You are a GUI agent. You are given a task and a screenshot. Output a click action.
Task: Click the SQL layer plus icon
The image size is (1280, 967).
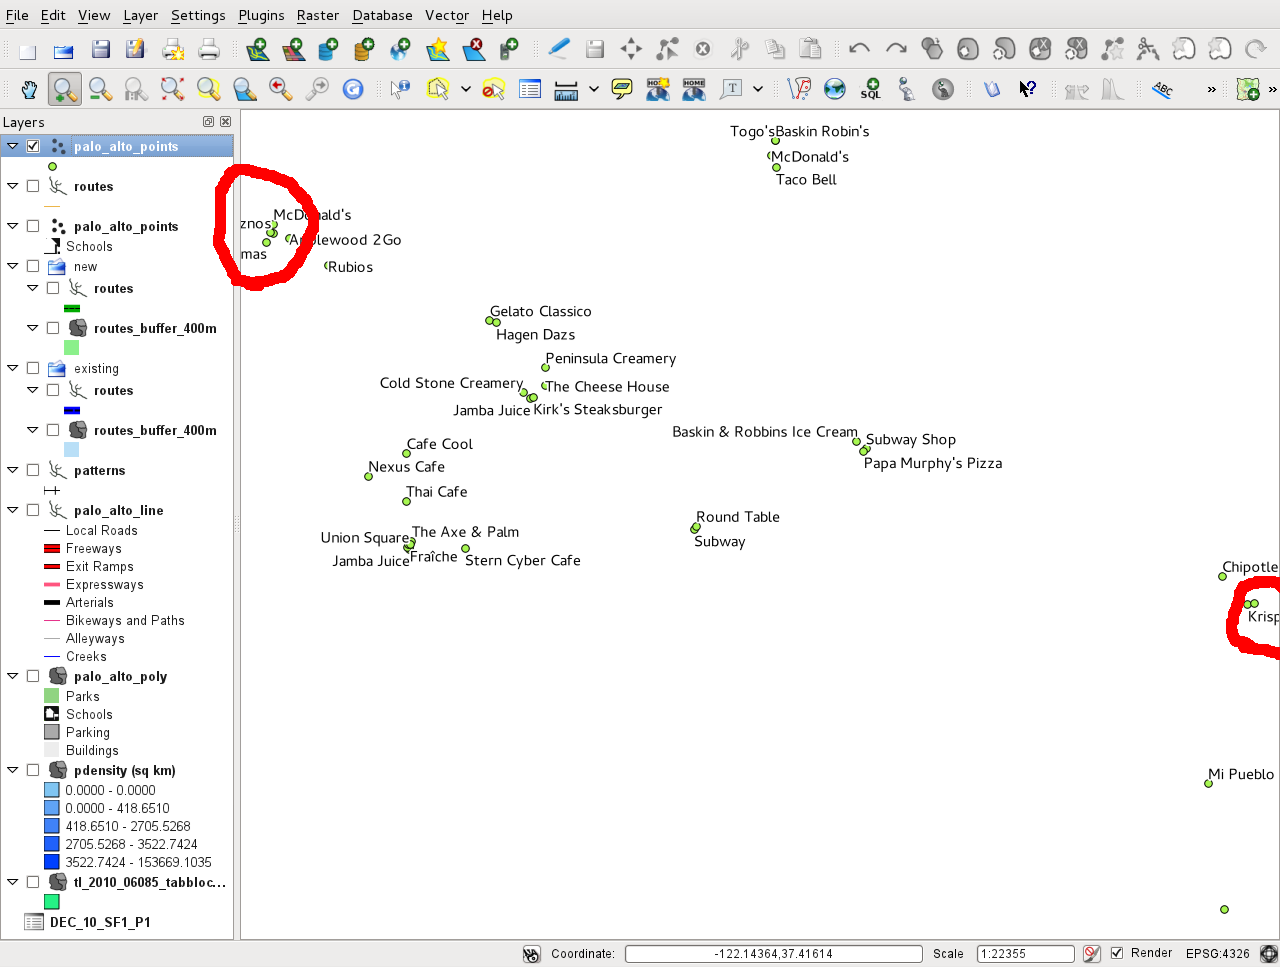pyautogui.click(x=871, y=90)
